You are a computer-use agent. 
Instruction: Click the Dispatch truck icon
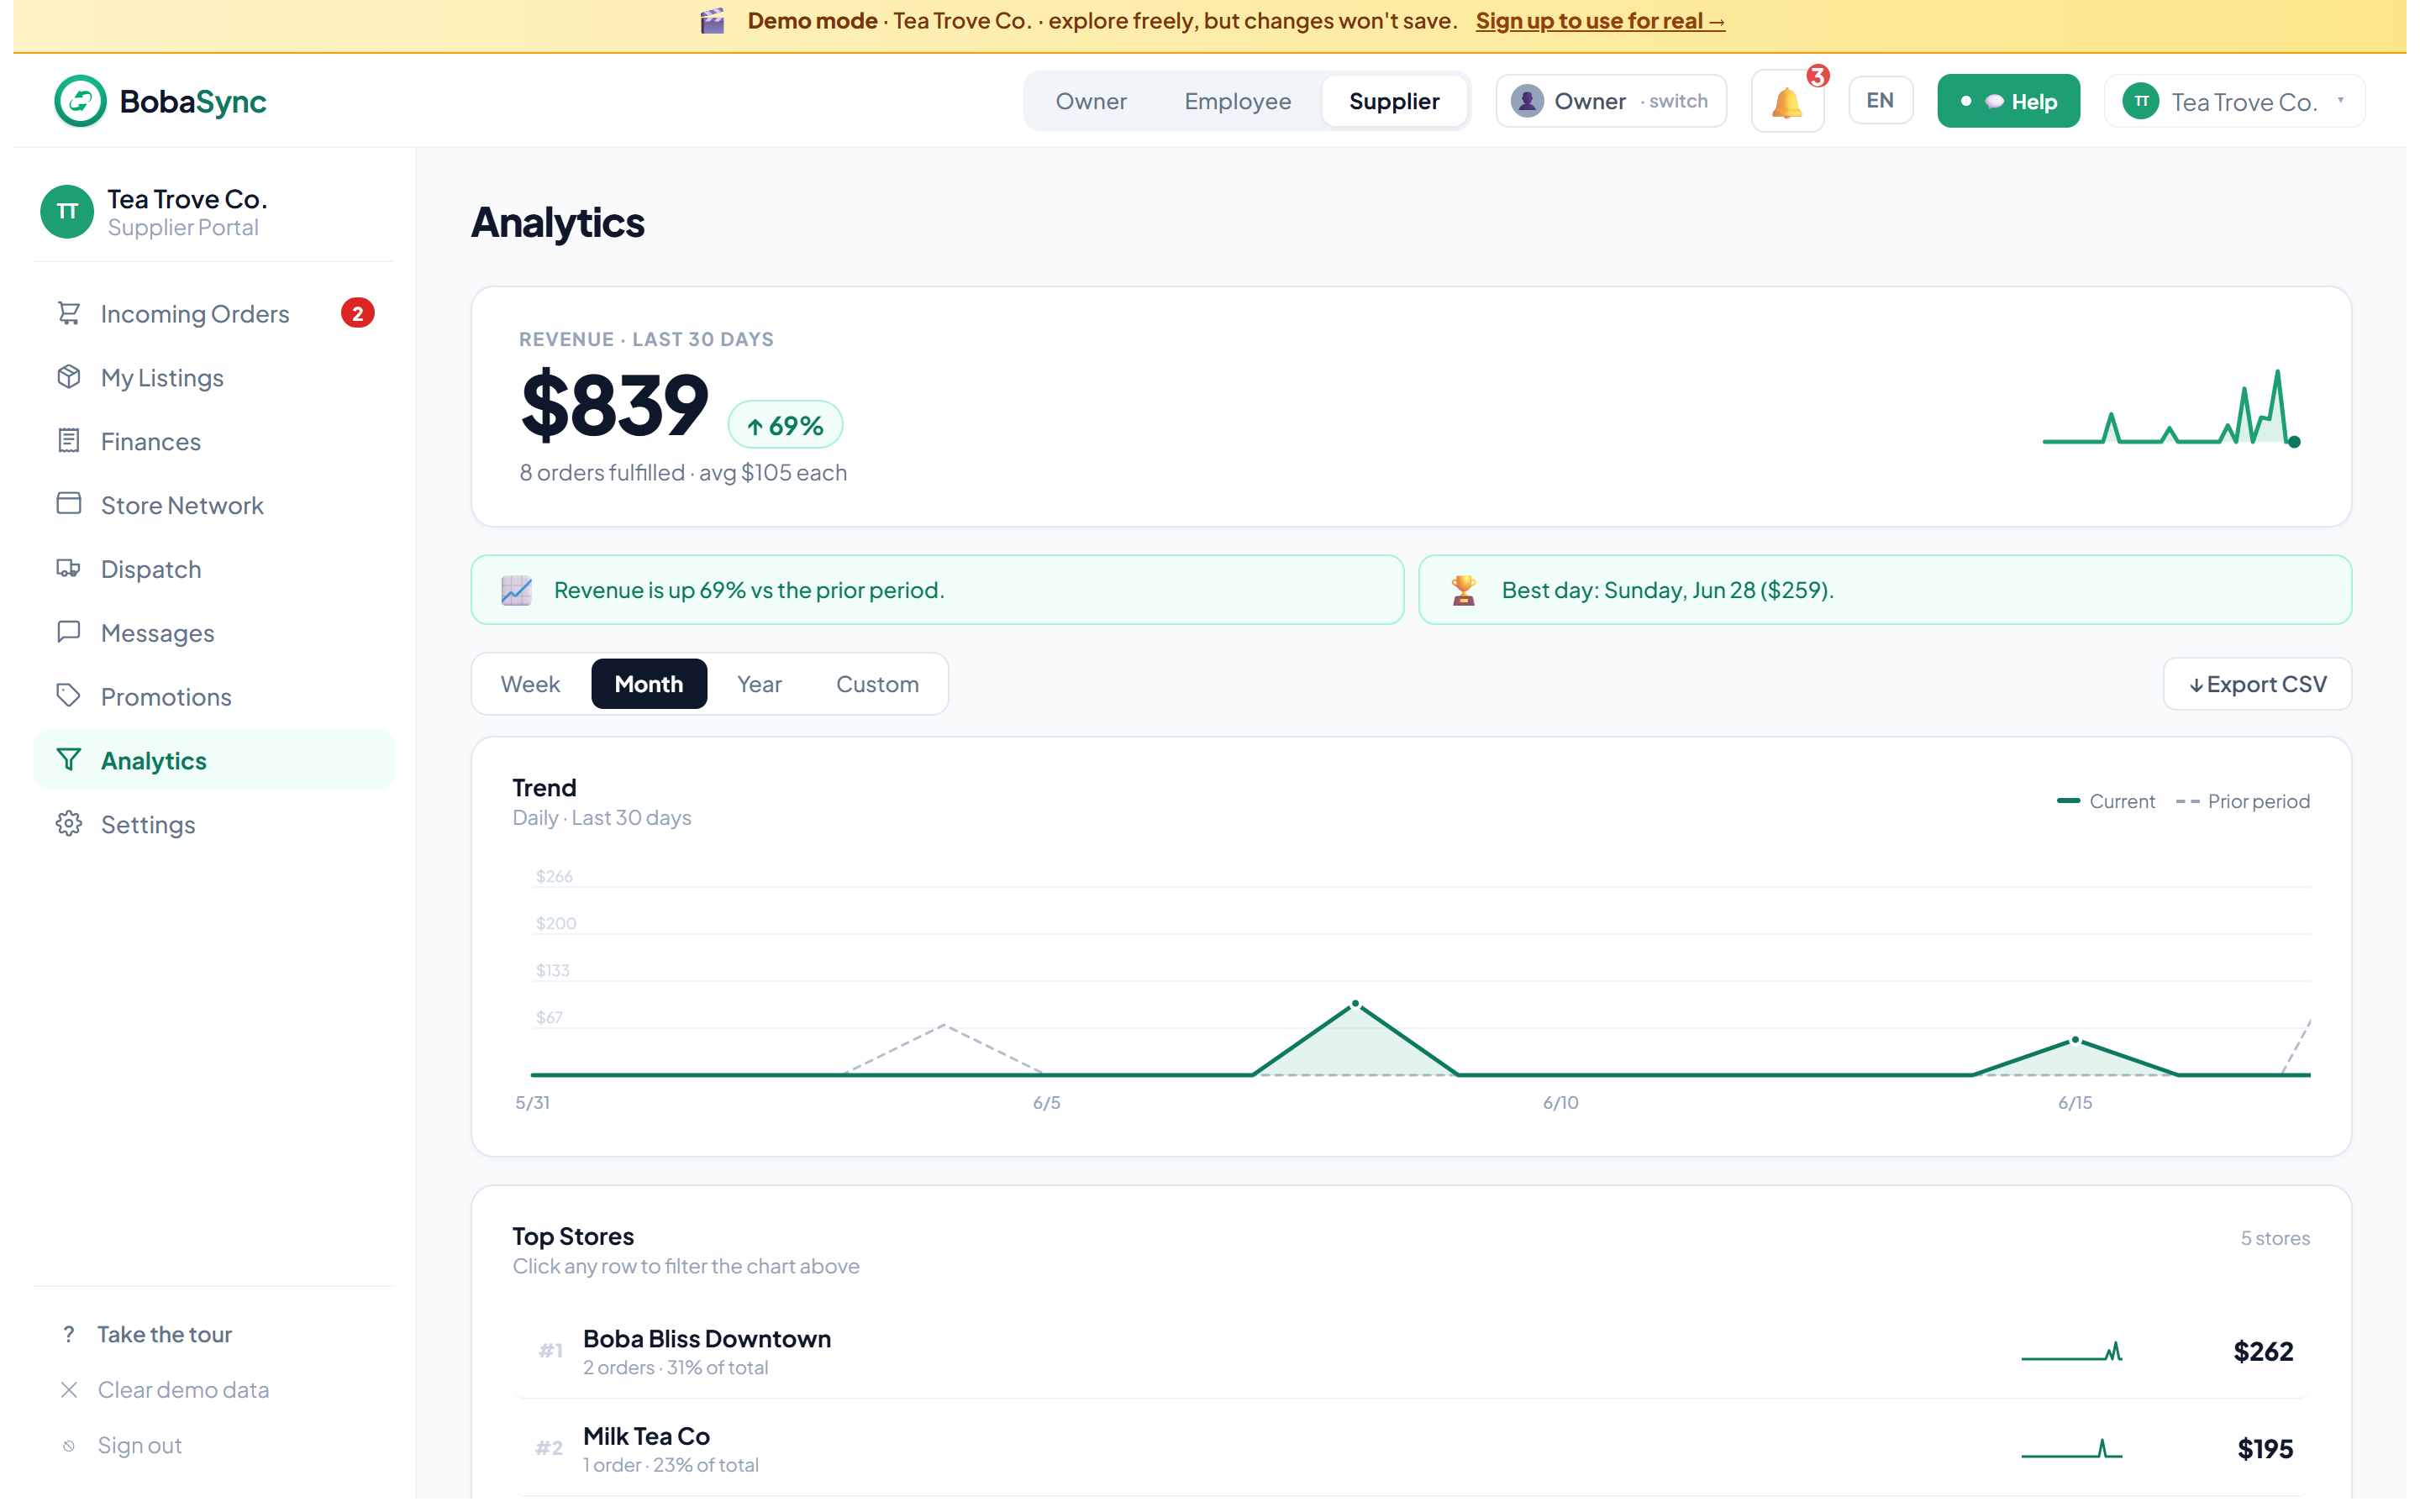tap(69, 569)
